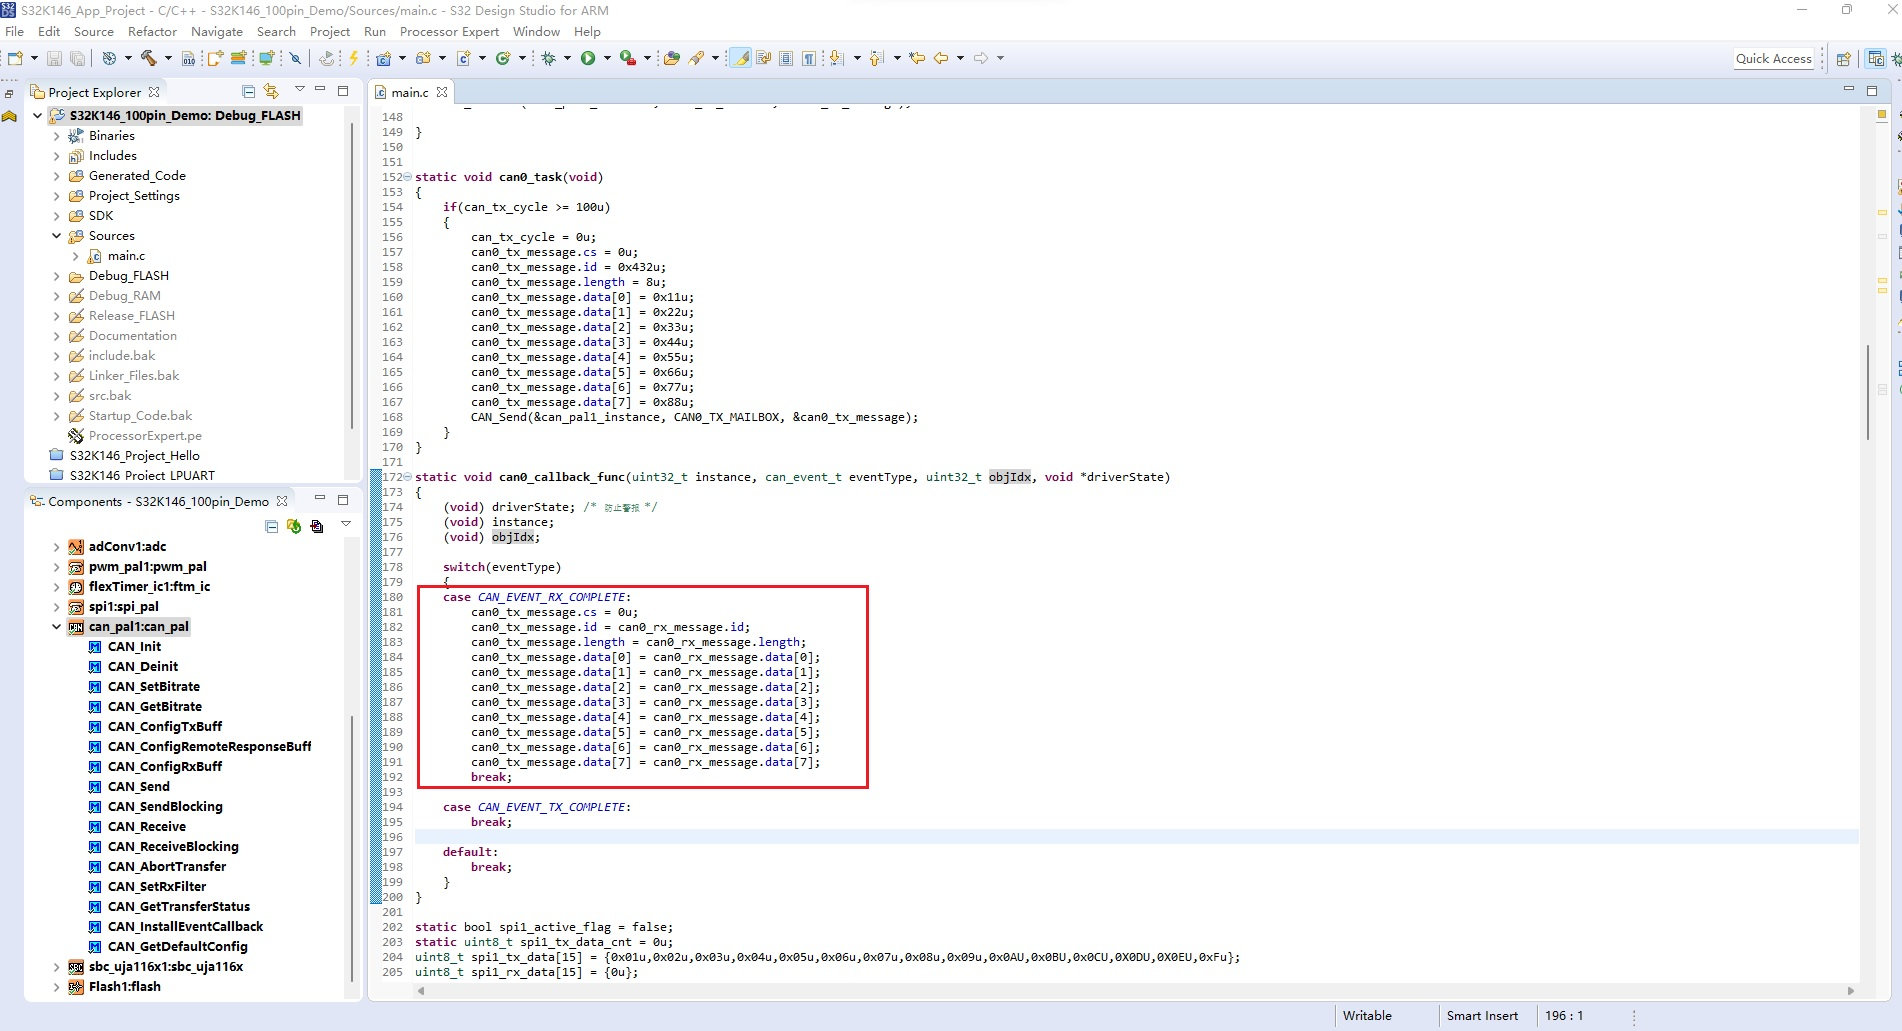Open the Processor Expert menu
The width and height of the screenshot is (1902, 1031).
click(449, 32)
